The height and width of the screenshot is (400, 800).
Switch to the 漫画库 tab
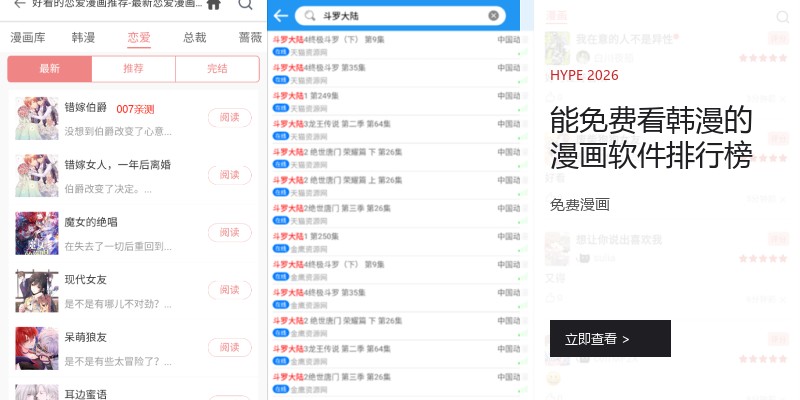coord(28,37)
